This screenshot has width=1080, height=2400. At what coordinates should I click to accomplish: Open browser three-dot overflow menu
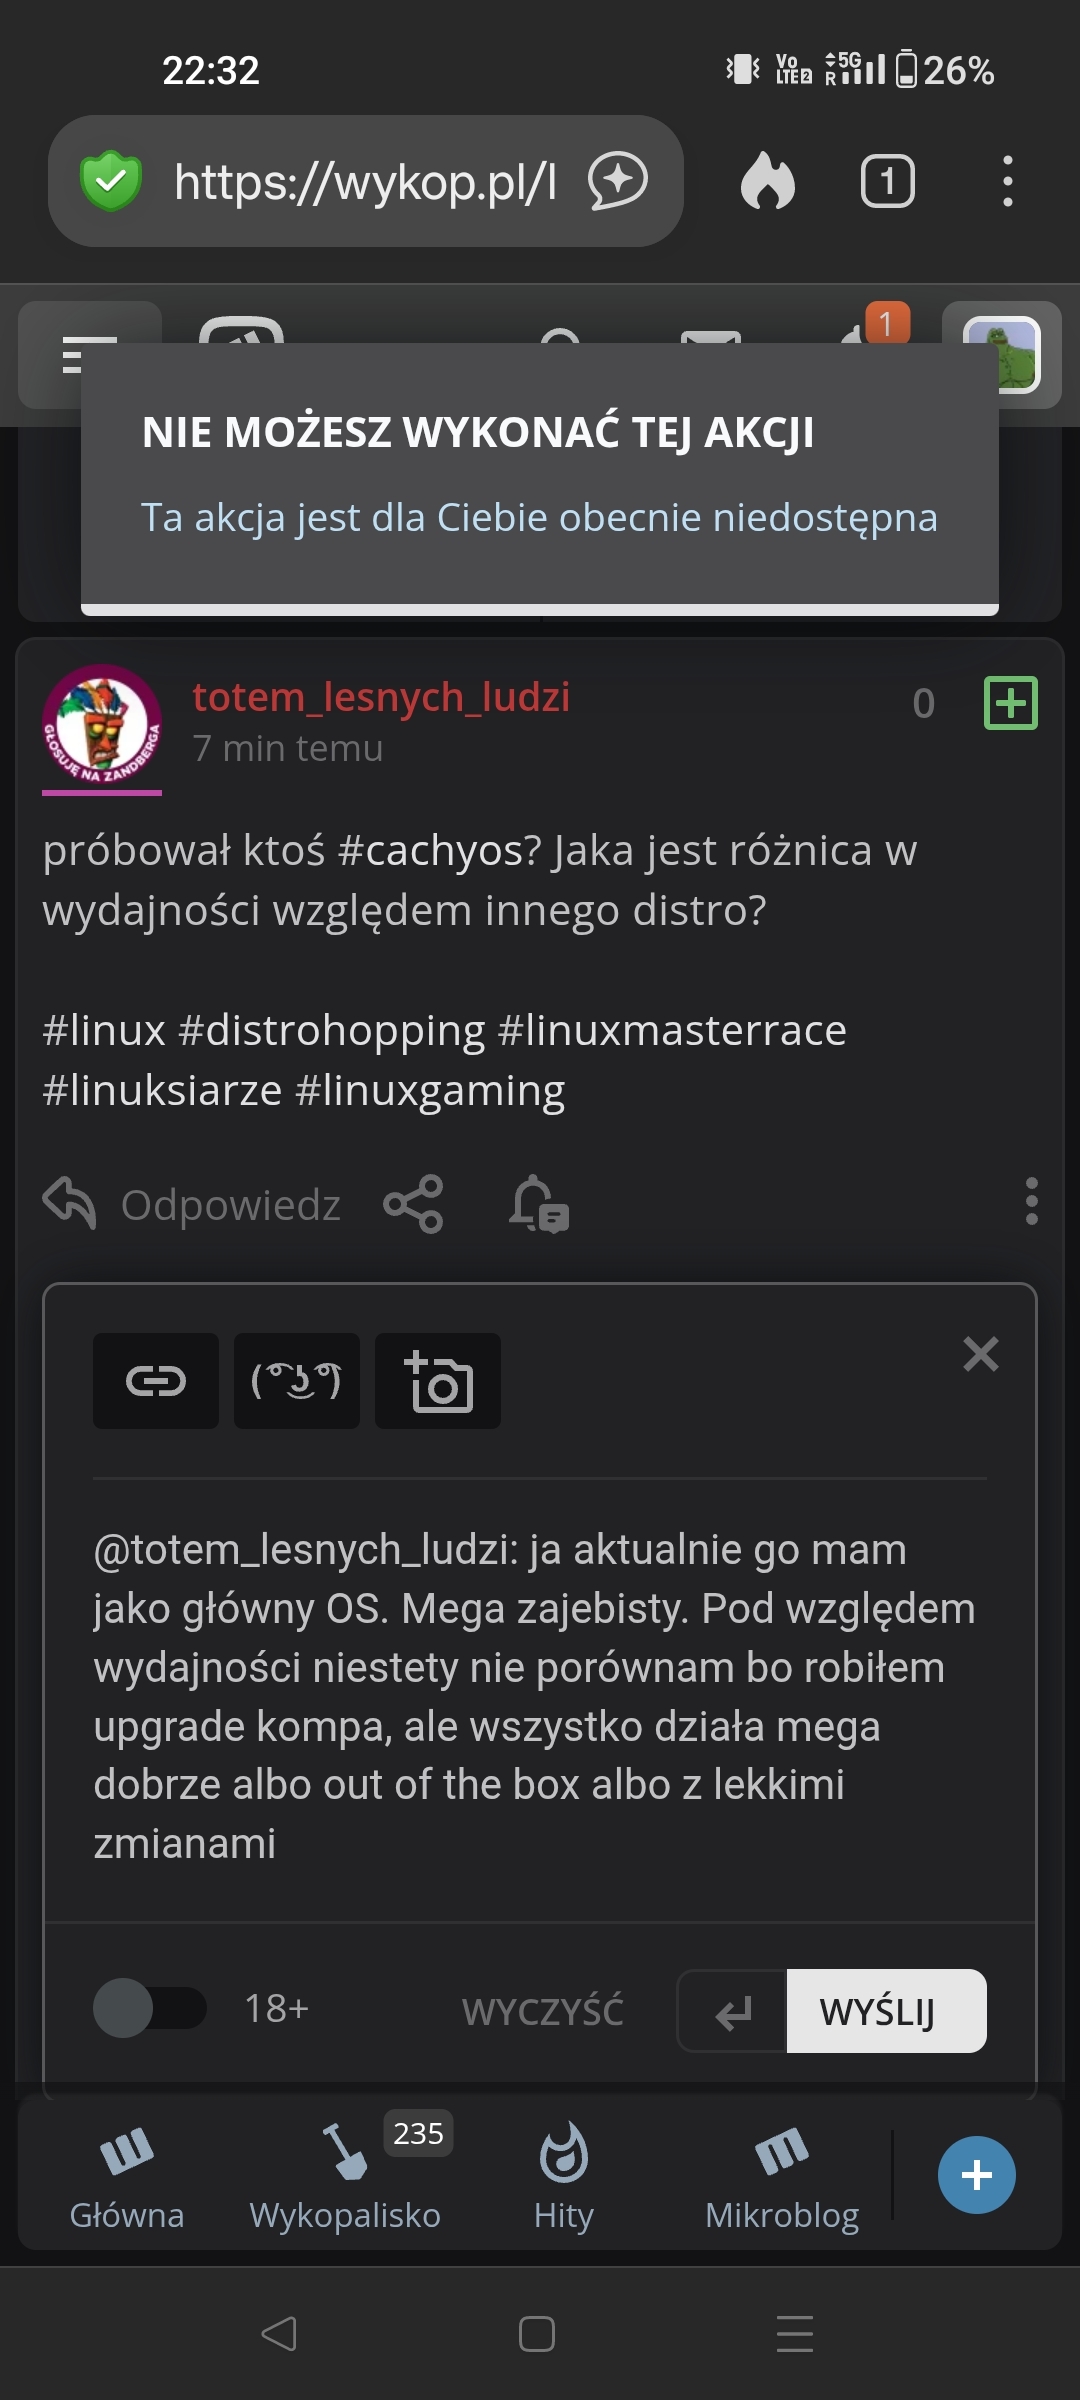coord(1007,181)
